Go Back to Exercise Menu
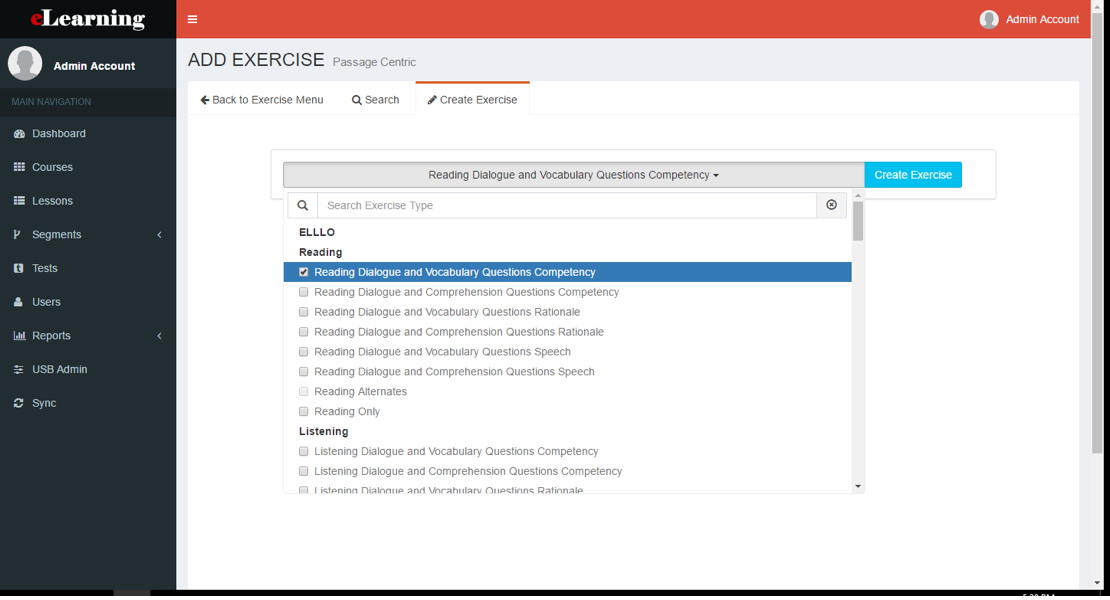The width and height of the screenshot is (1110, 600). pyautogui.click(x=262, y=99)
